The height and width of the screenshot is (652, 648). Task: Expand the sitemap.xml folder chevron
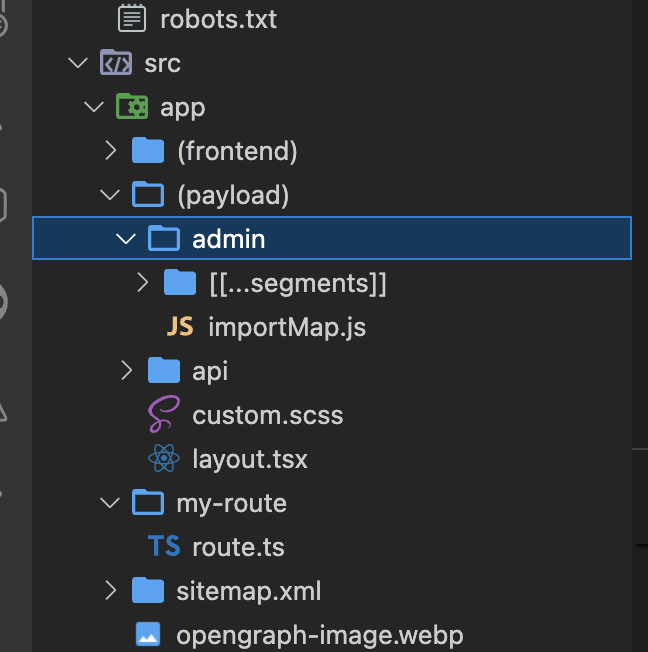(x=110, y=591)
